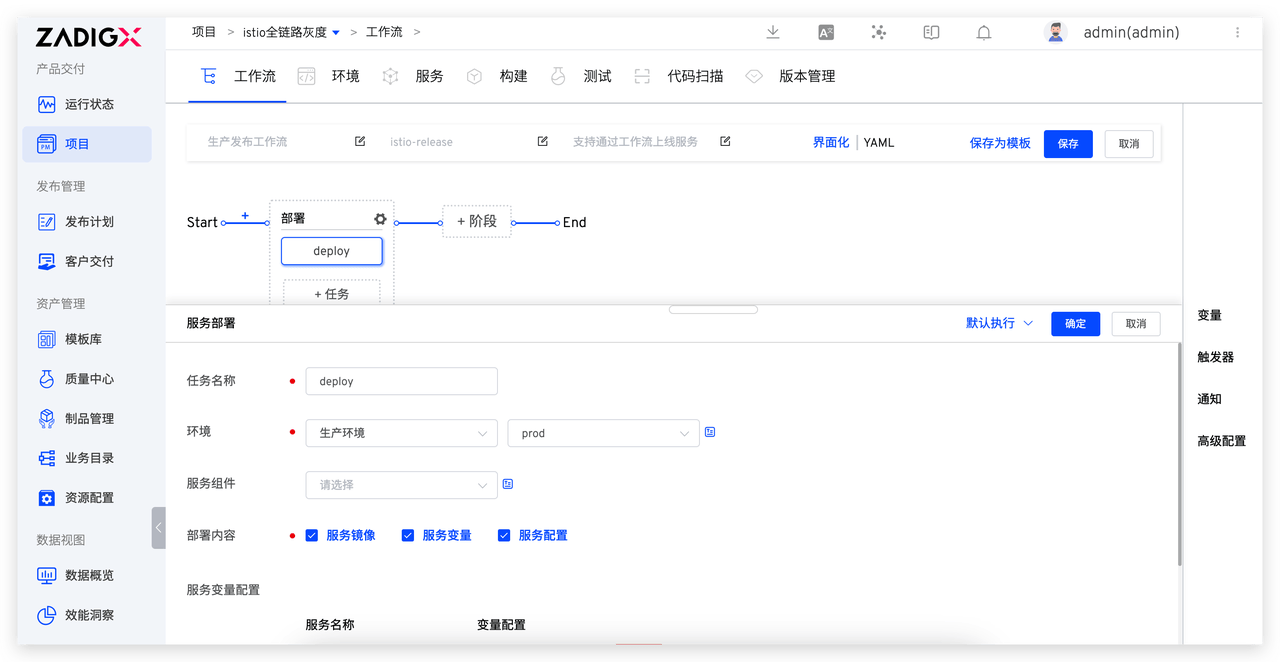Open the prod environment selector dropdown
The height and width of the screenshot is (662, 1280).
pos(603,433)
